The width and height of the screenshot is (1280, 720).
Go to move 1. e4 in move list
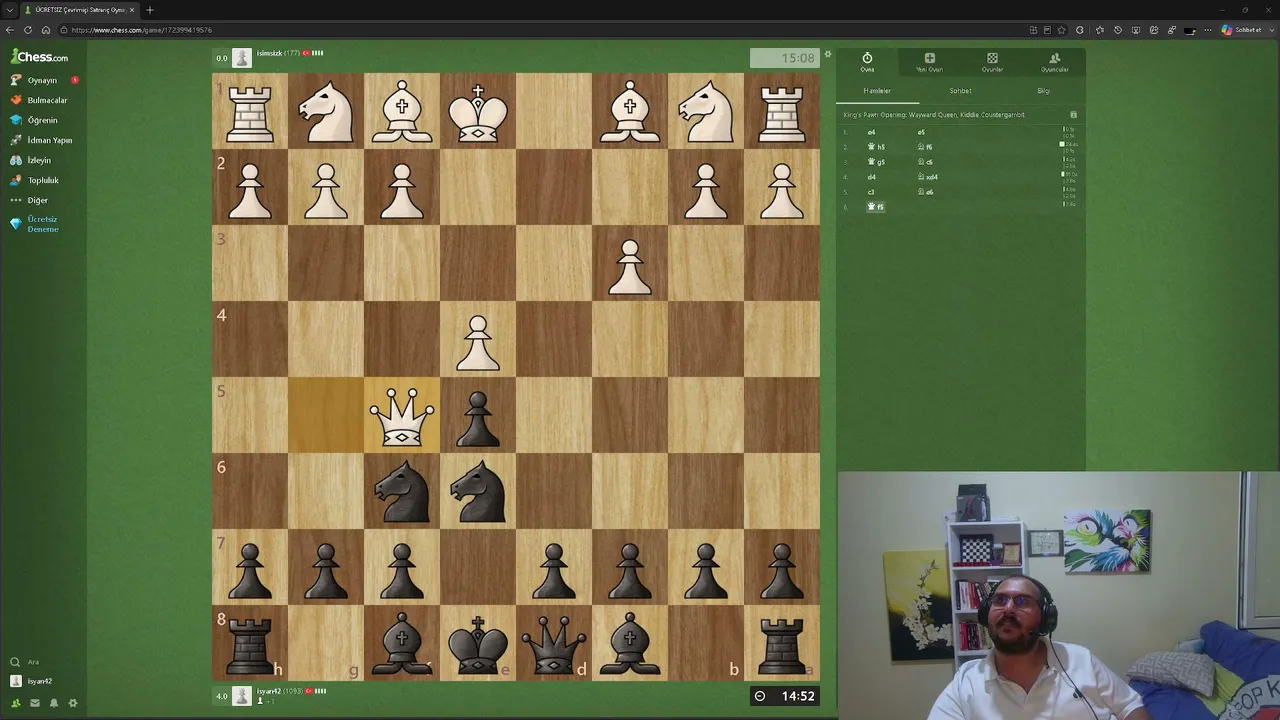[871, 132]
